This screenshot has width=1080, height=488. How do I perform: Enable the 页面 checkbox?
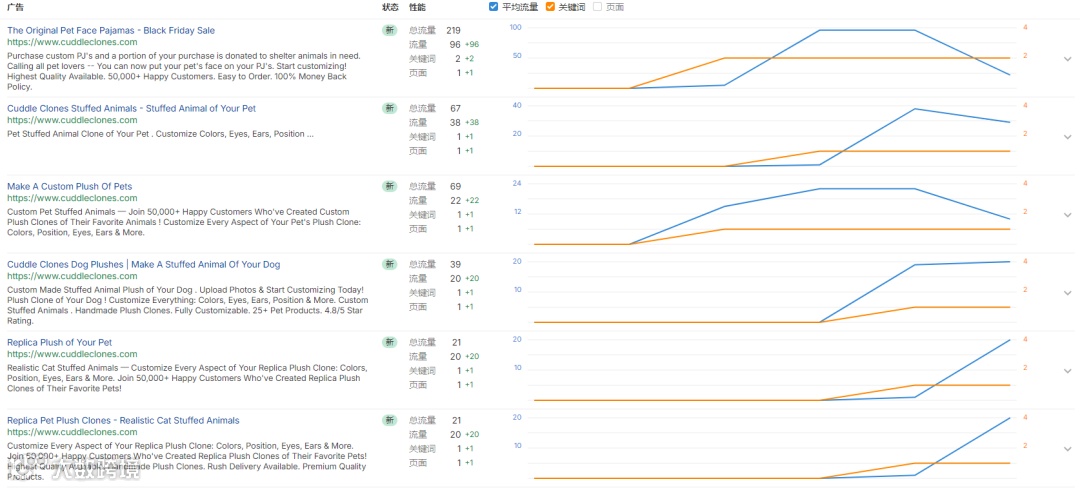tap(597, 7)
